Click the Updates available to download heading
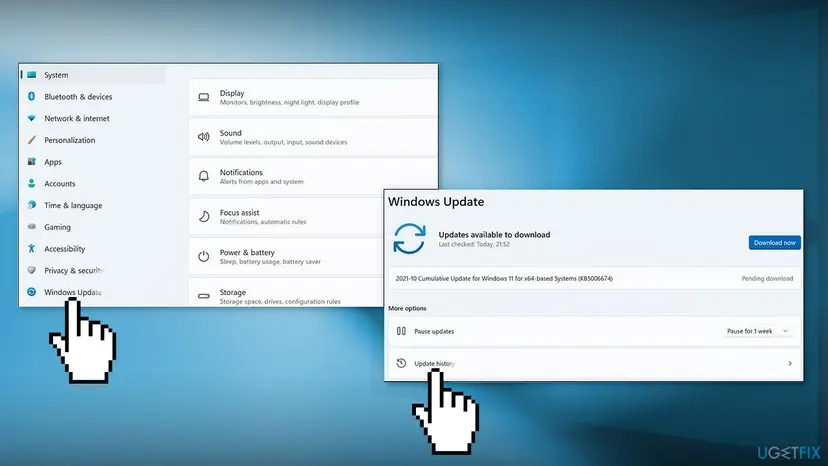The width and height of the screenshot is (828, 466). [x=494, y=235]
